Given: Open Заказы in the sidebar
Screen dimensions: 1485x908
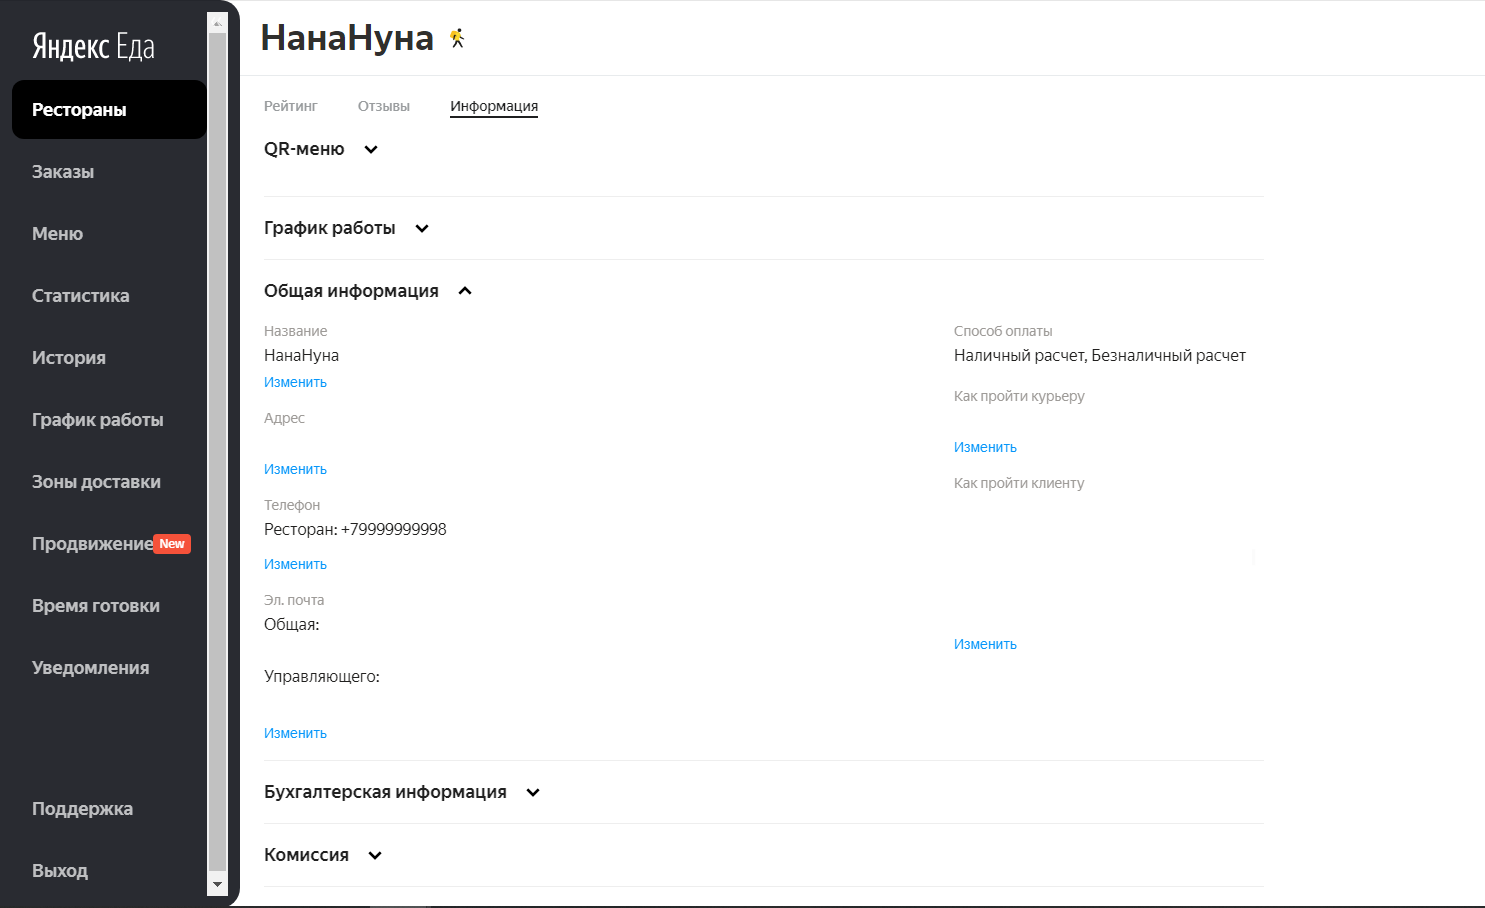Looking at the screenshot, I should [63, 172].
